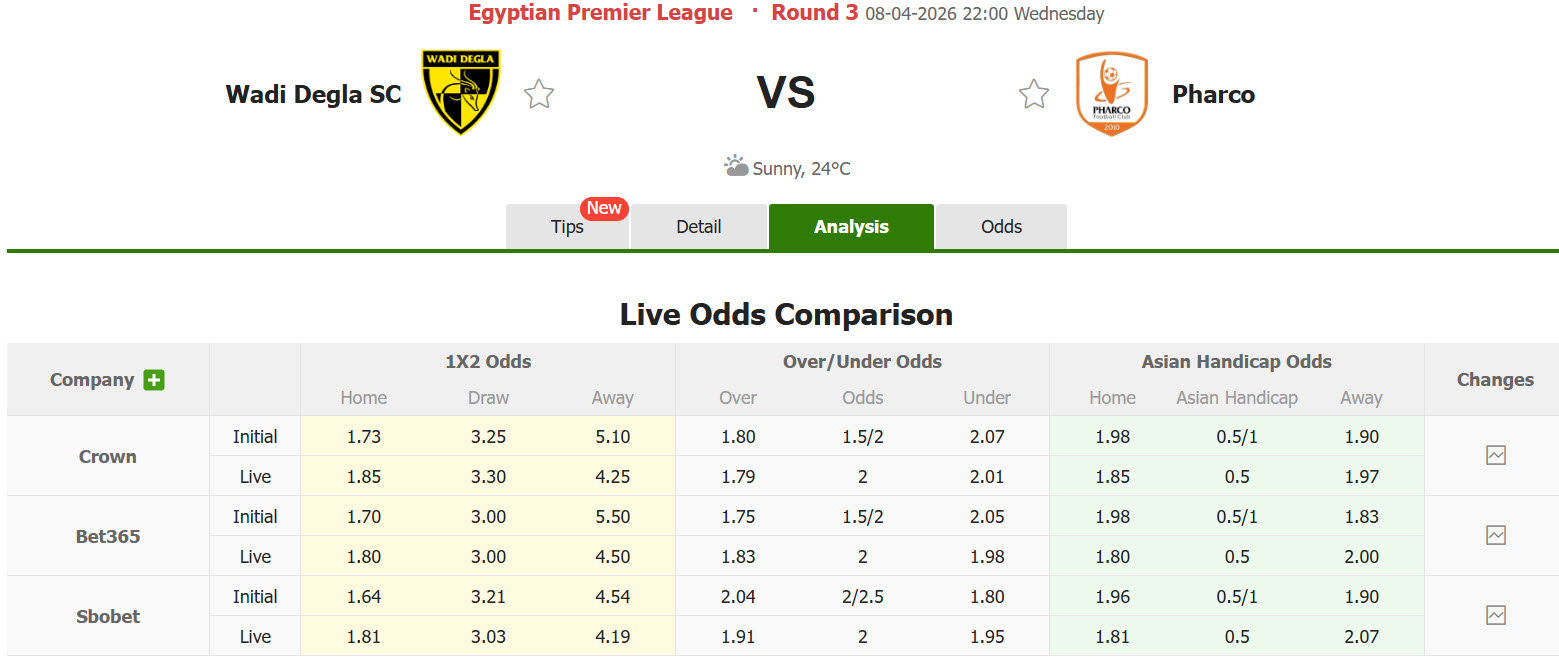Toggle the favorite star beside Pharco
This screenshot has width=1559, height=661.
pos(1034,94)
